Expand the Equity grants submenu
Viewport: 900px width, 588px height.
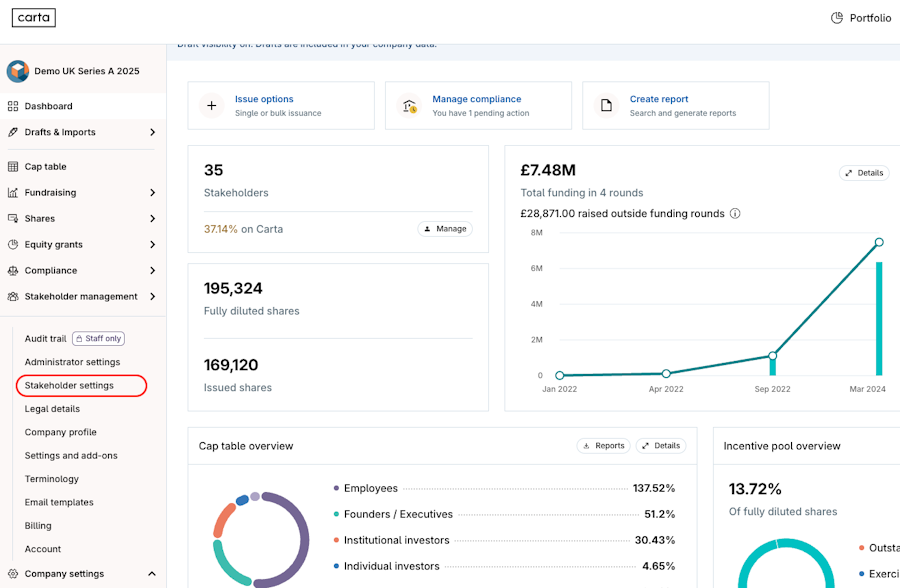click(152, 245)
